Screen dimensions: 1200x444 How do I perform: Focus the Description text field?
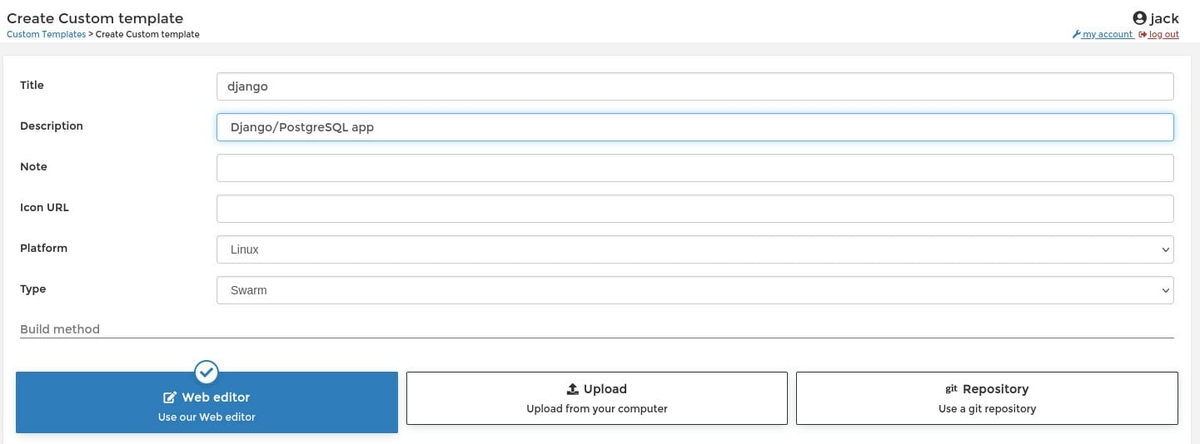(694, 127)
